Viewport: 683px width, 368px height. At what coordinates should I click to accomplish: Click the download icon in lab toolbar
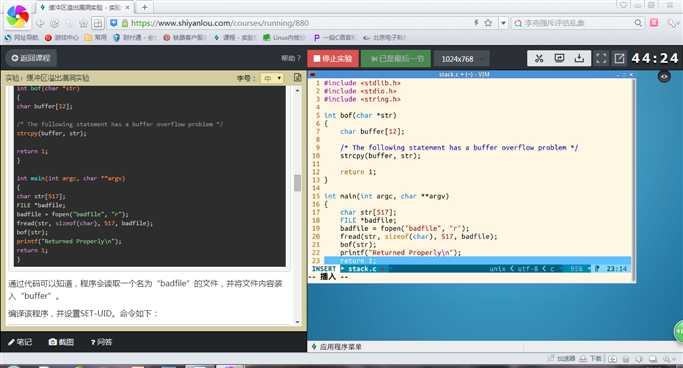click(x=579, y=58)
